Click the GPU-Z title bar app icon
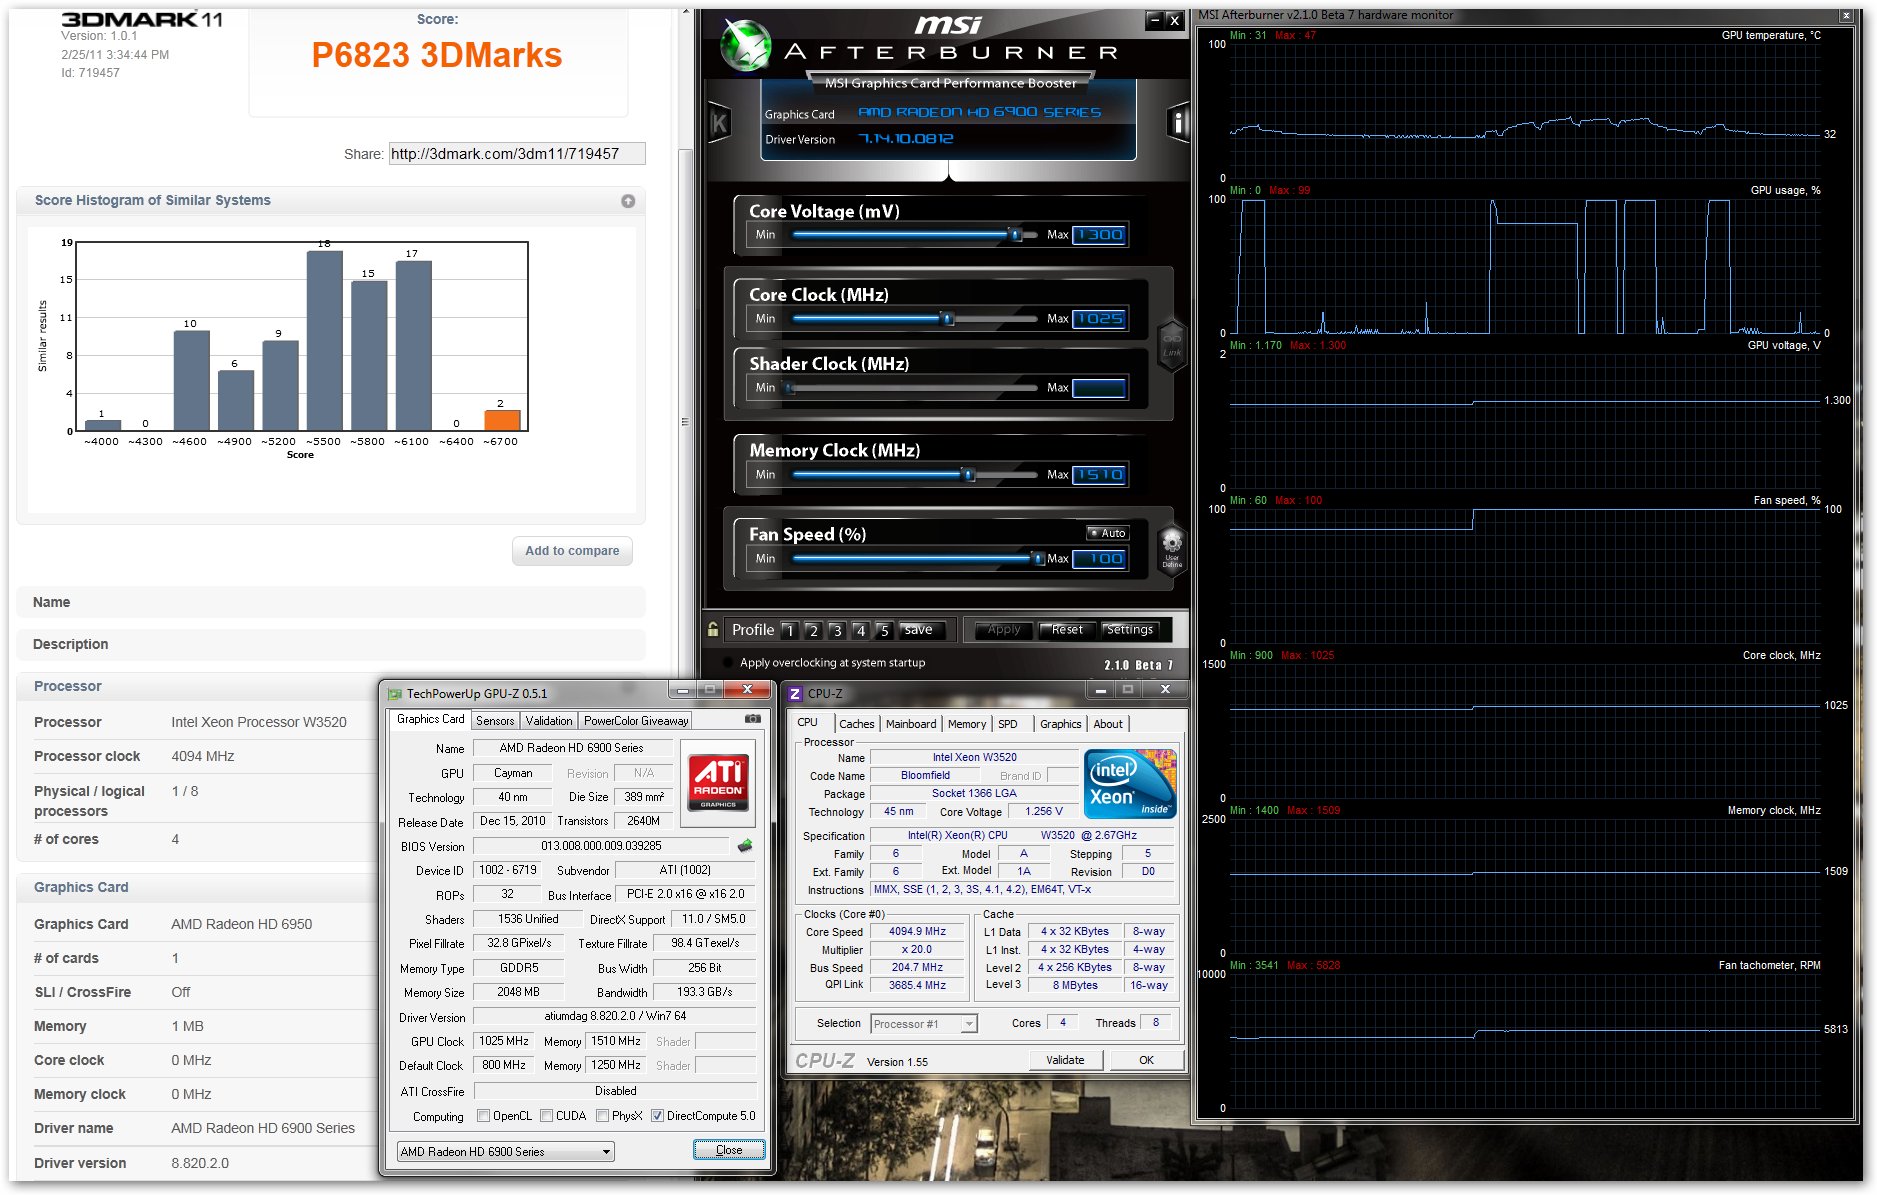Viewport: 1877px width, 1195px height. click(395, 693)
